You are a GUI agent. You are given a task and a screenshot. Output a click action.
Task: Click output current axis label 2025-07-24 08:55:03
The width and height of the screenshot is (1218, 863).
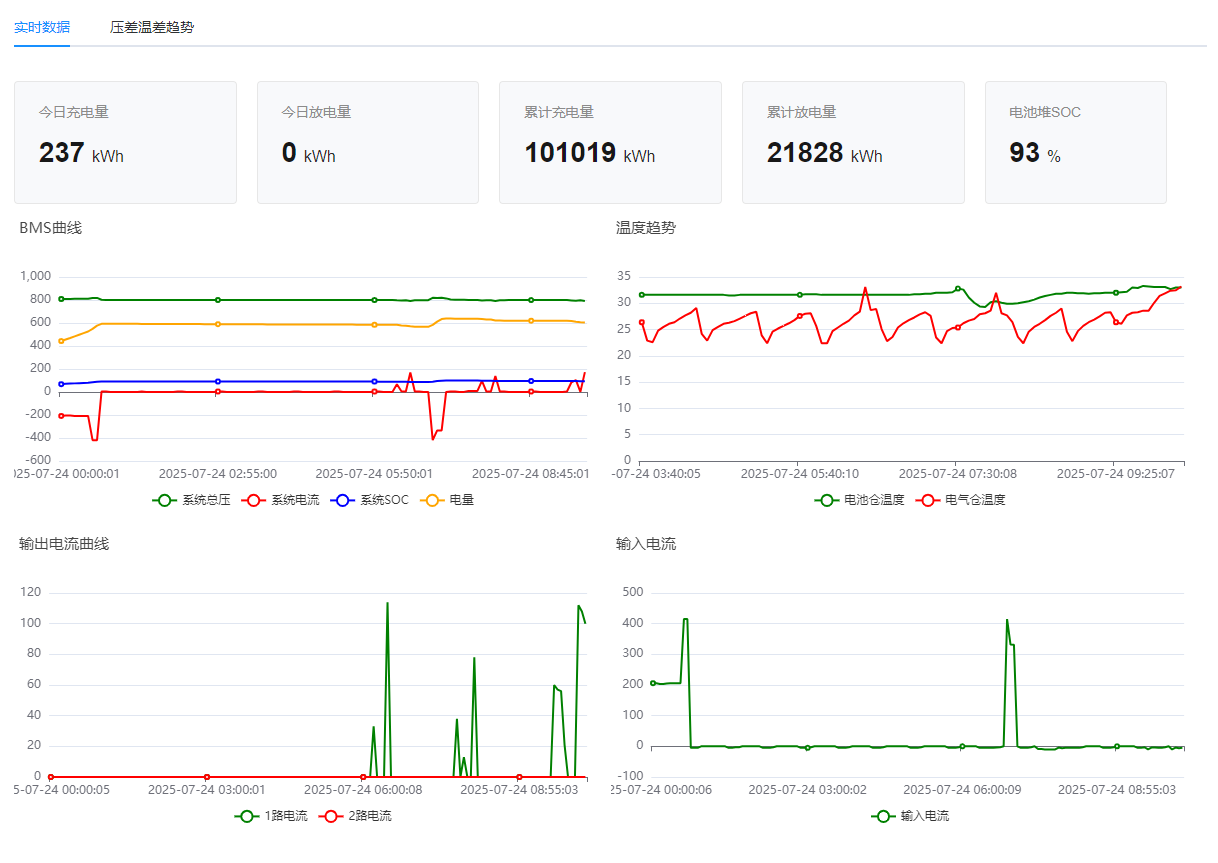pyautogui.click(x=519, y=790)
